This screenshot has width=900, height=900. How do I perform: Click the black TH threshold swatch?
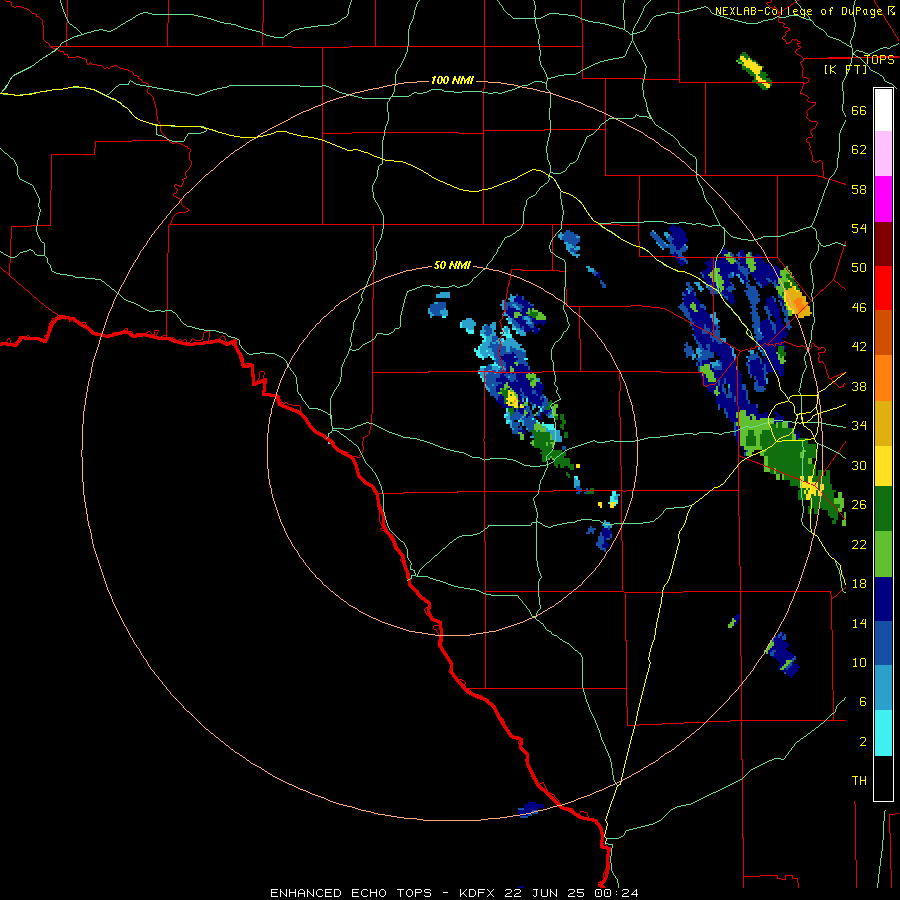883,778
